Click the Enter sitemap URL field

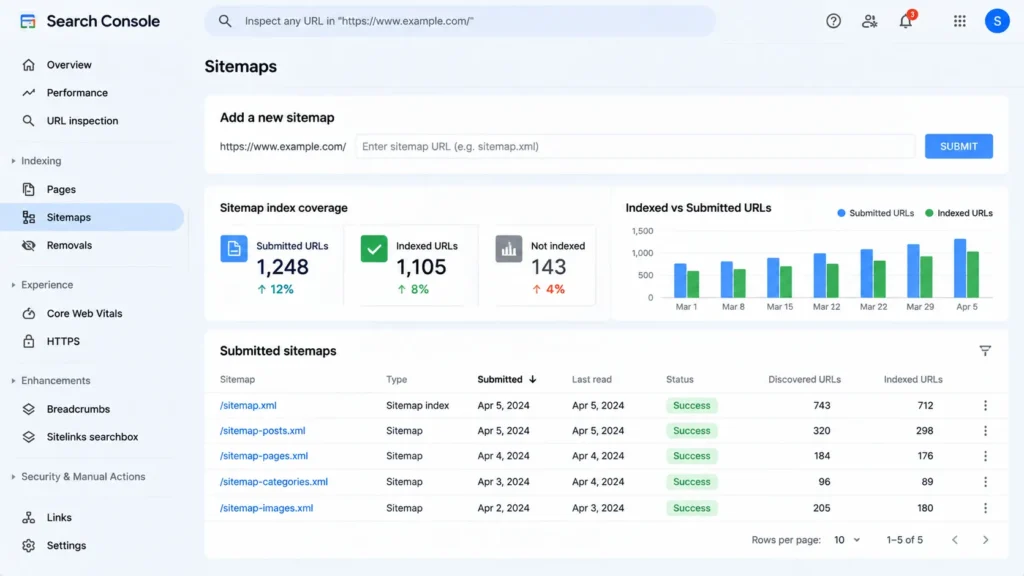click(635, 146)
